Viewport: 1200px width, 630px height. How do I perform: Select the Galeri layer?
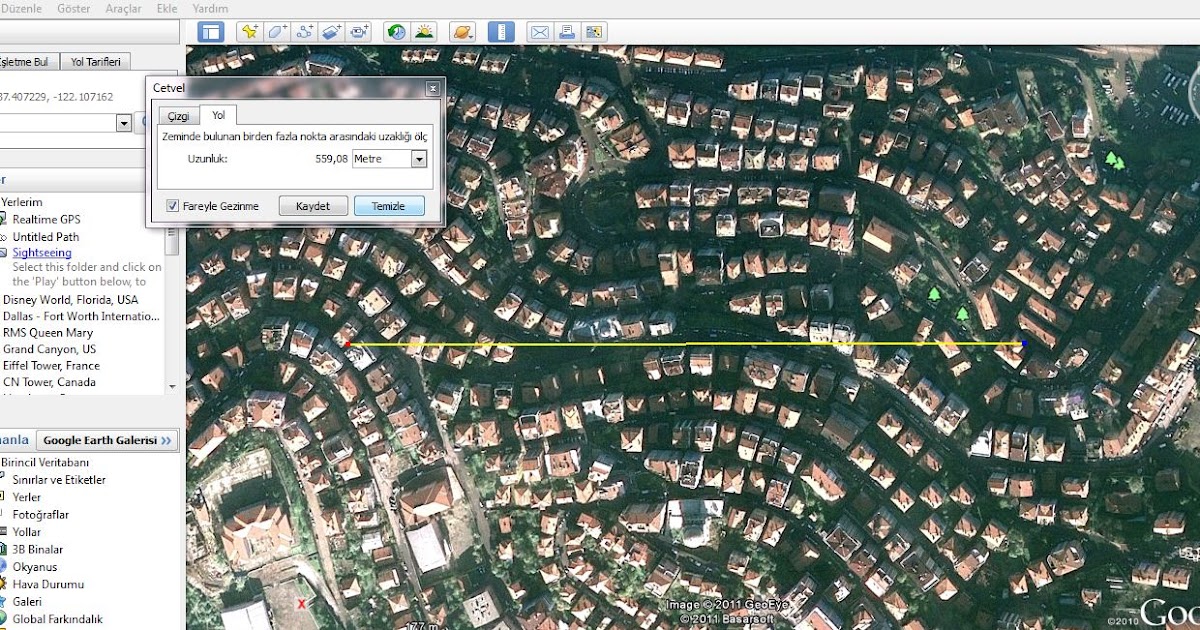[x=27, y=602]
